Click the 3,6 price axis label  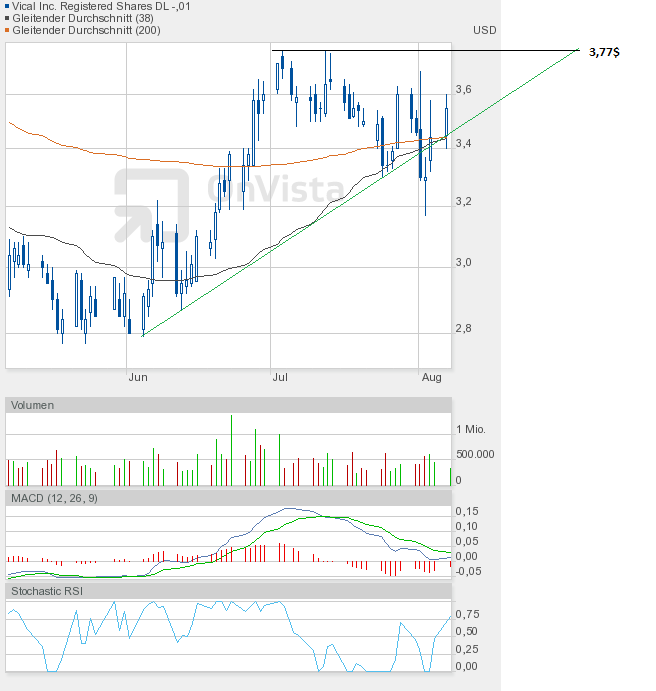coord(462,89)
